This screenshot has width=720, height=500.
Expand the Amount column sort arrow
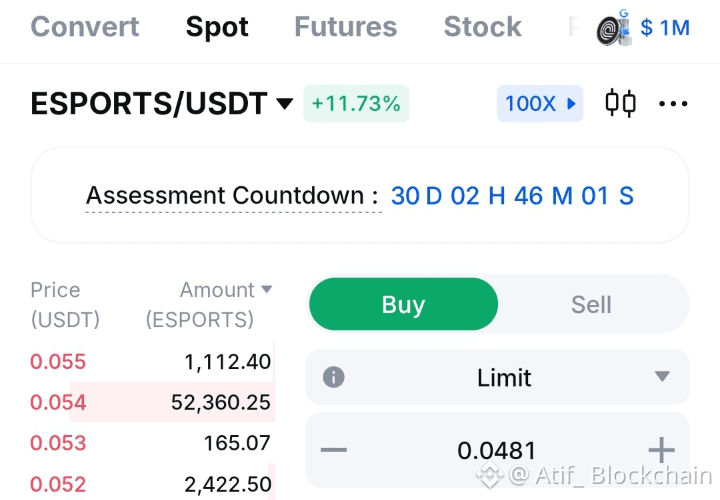coord(267,289)
